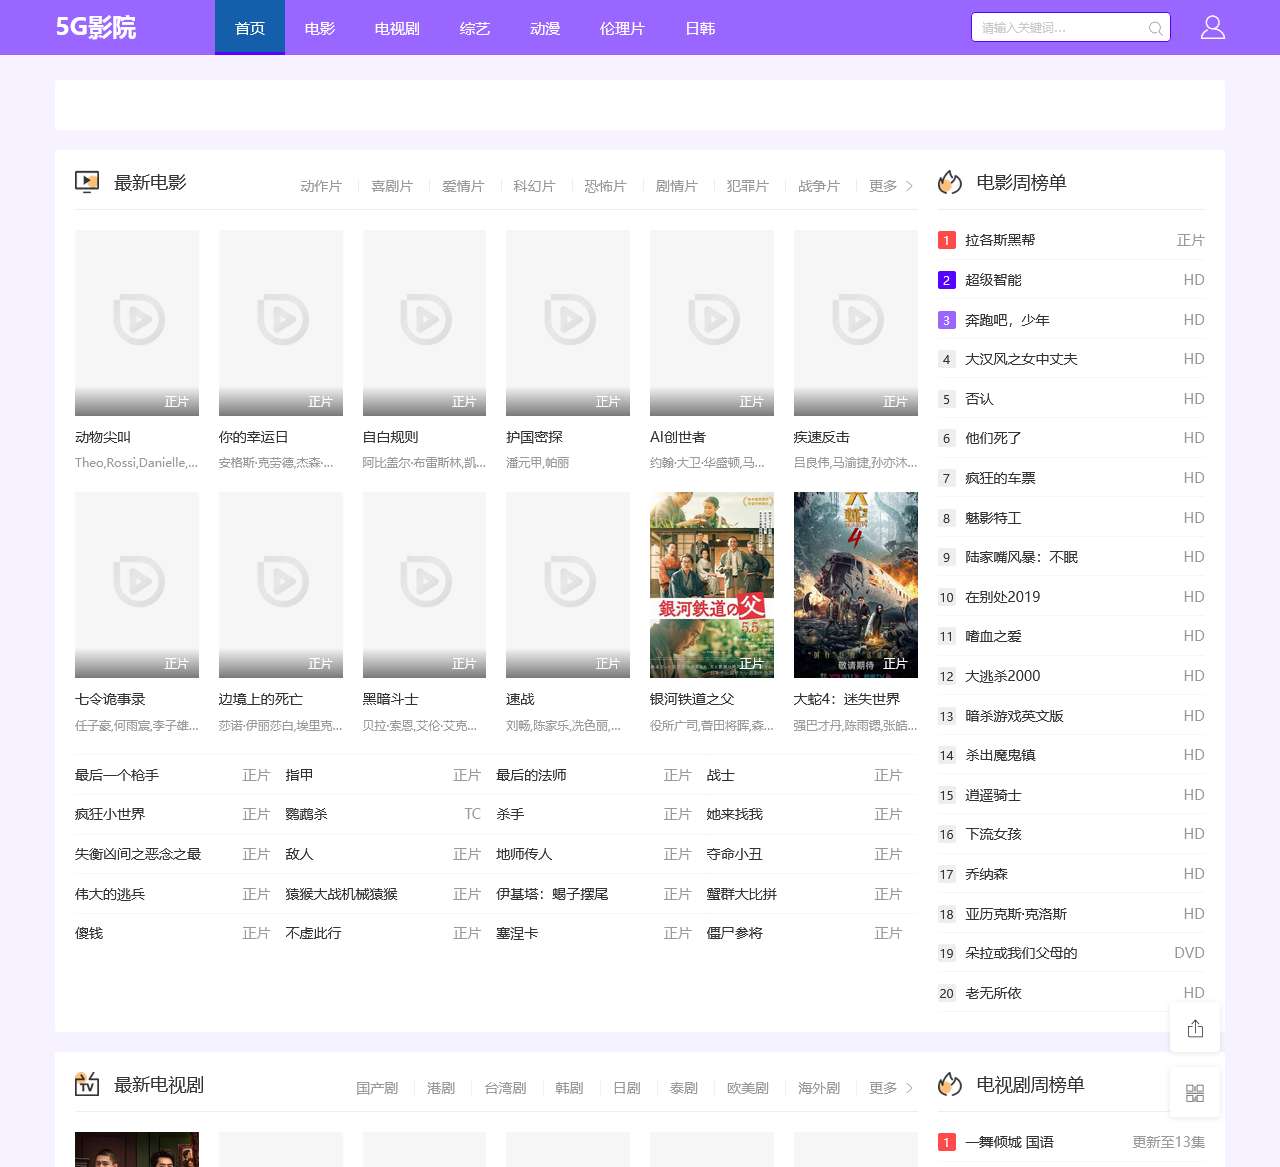The width and height of the screenshot is (1280, 1167).
Task: Click the 最新电视剧 TV icon
Action: pos(87,1084)
